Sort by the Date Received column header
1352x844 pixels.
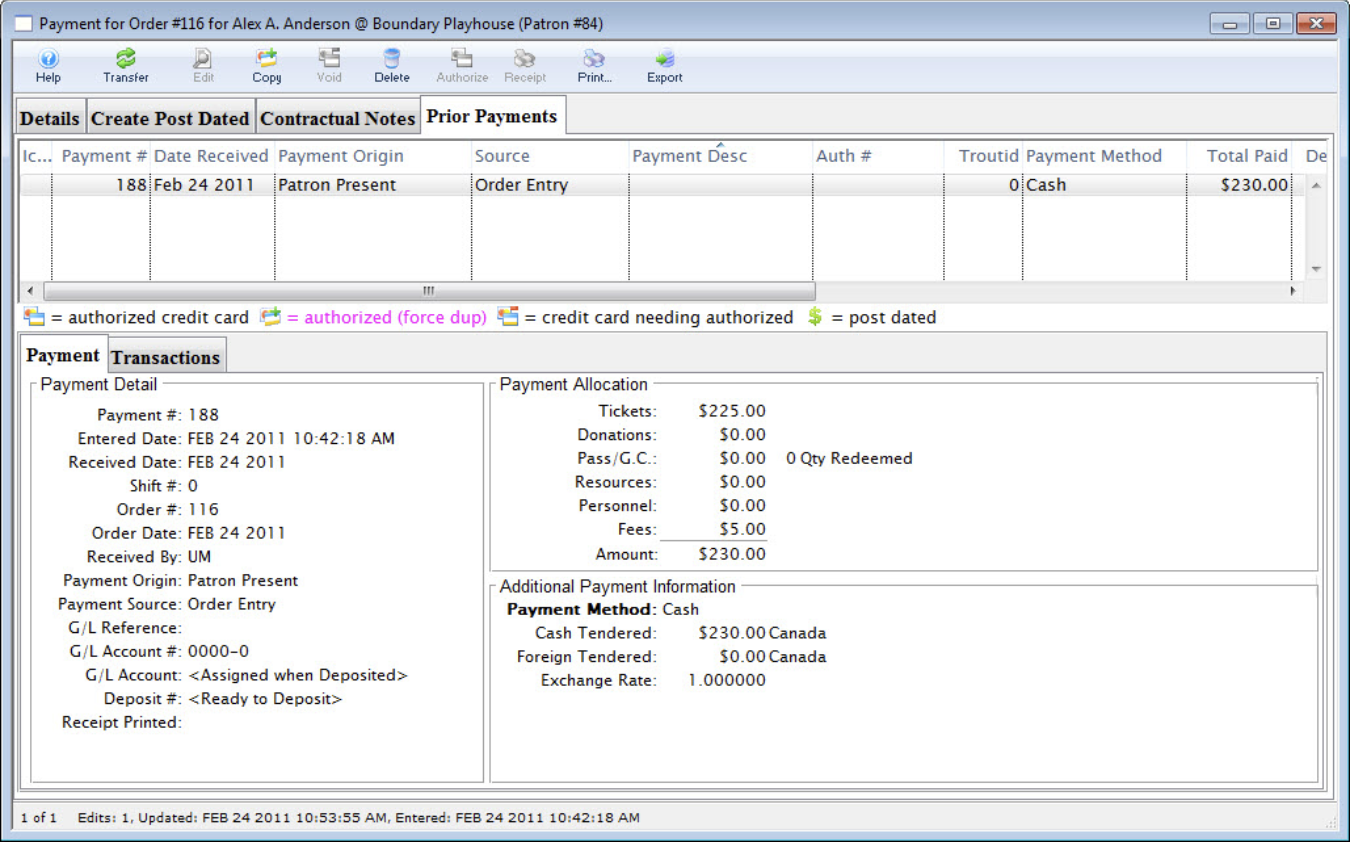(x=212, y=156)
